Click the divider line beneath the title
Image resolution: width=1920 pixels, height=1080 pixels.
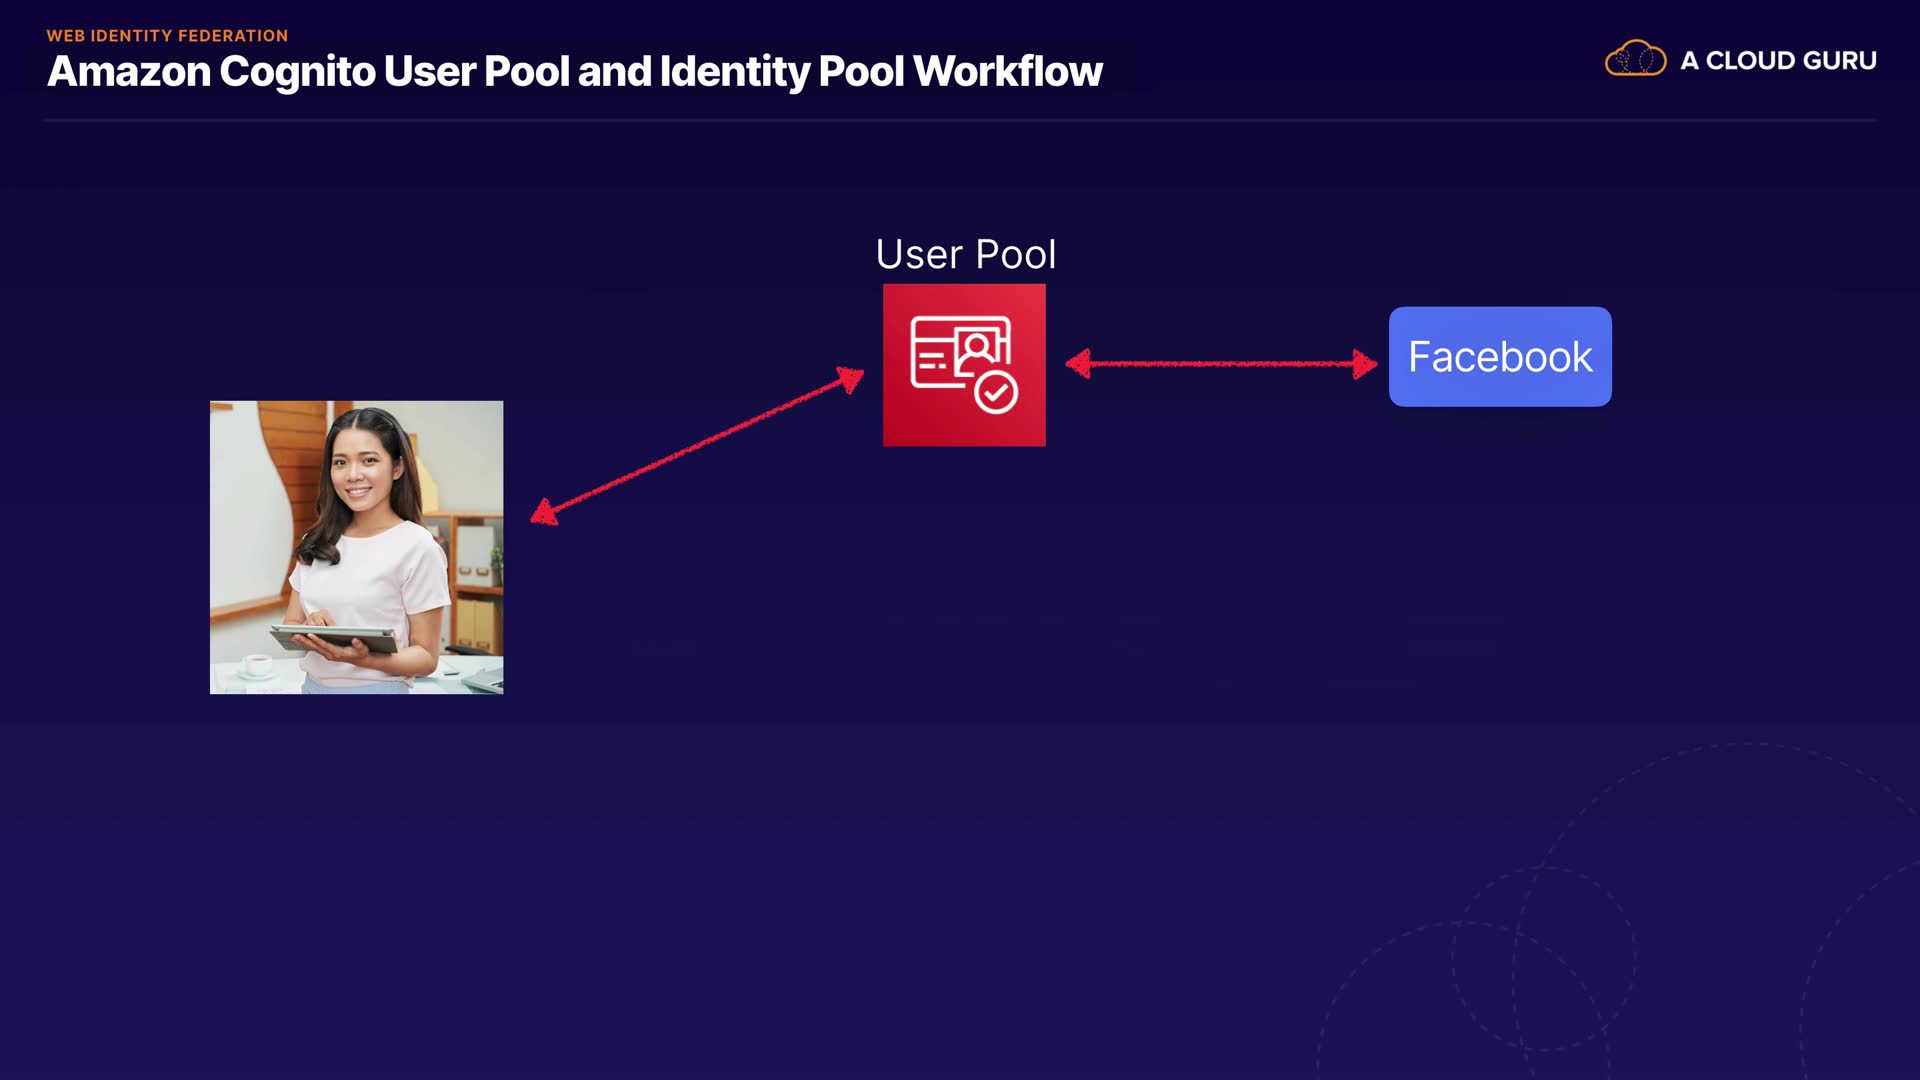(960, 121)
